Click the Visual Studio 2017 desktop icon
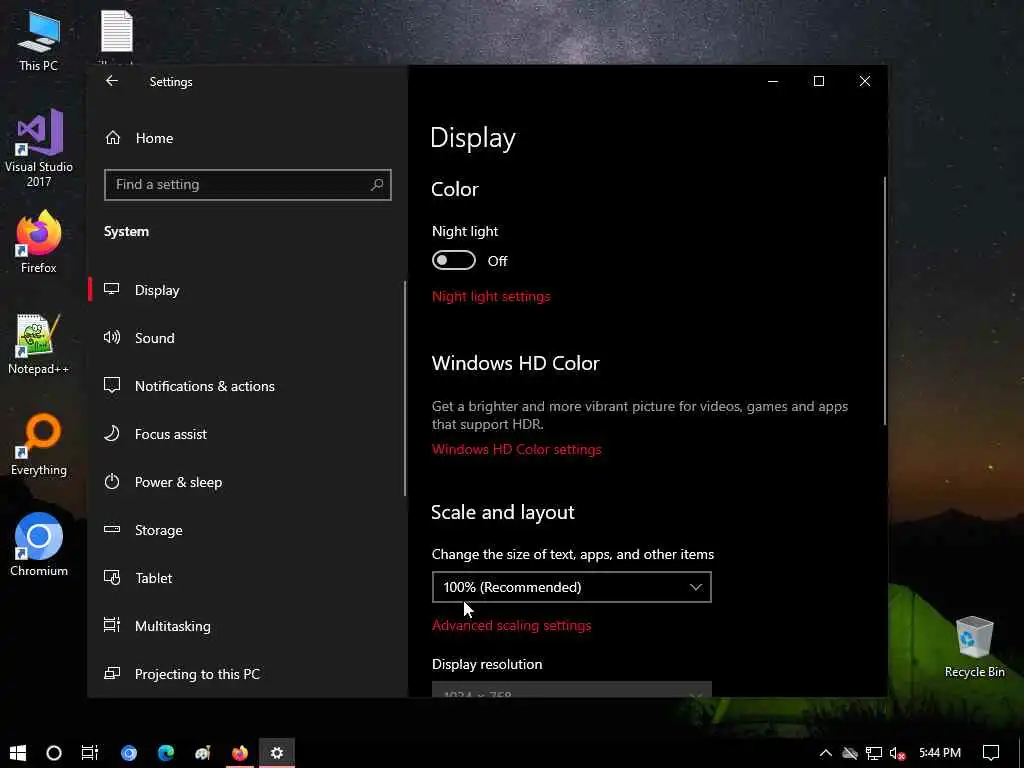 39,148
